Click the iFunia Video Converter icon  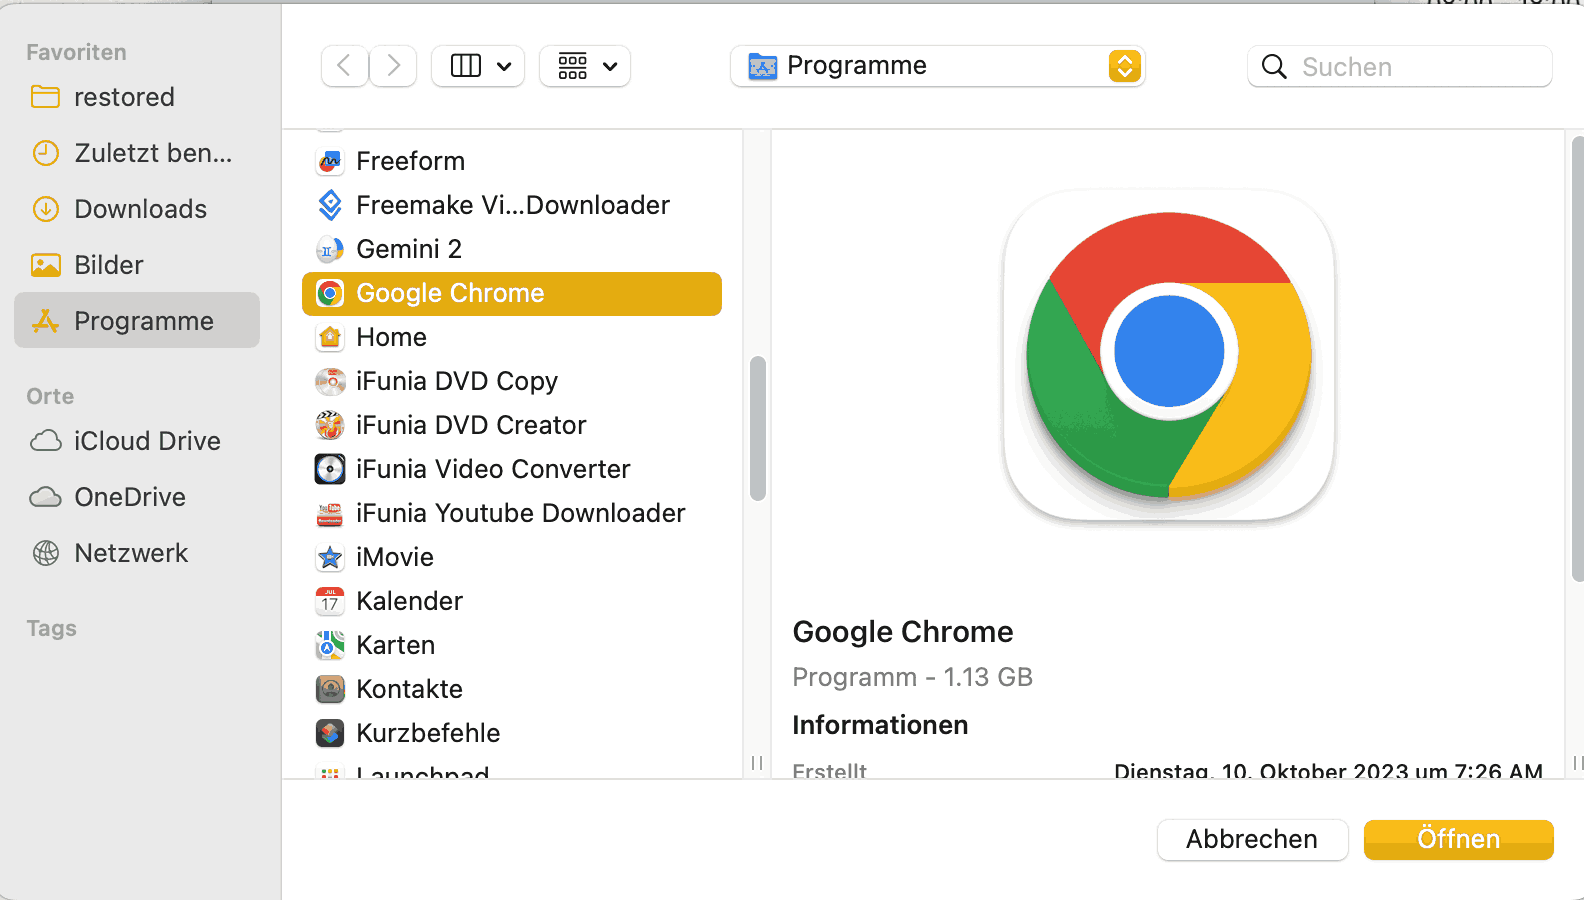330,469
